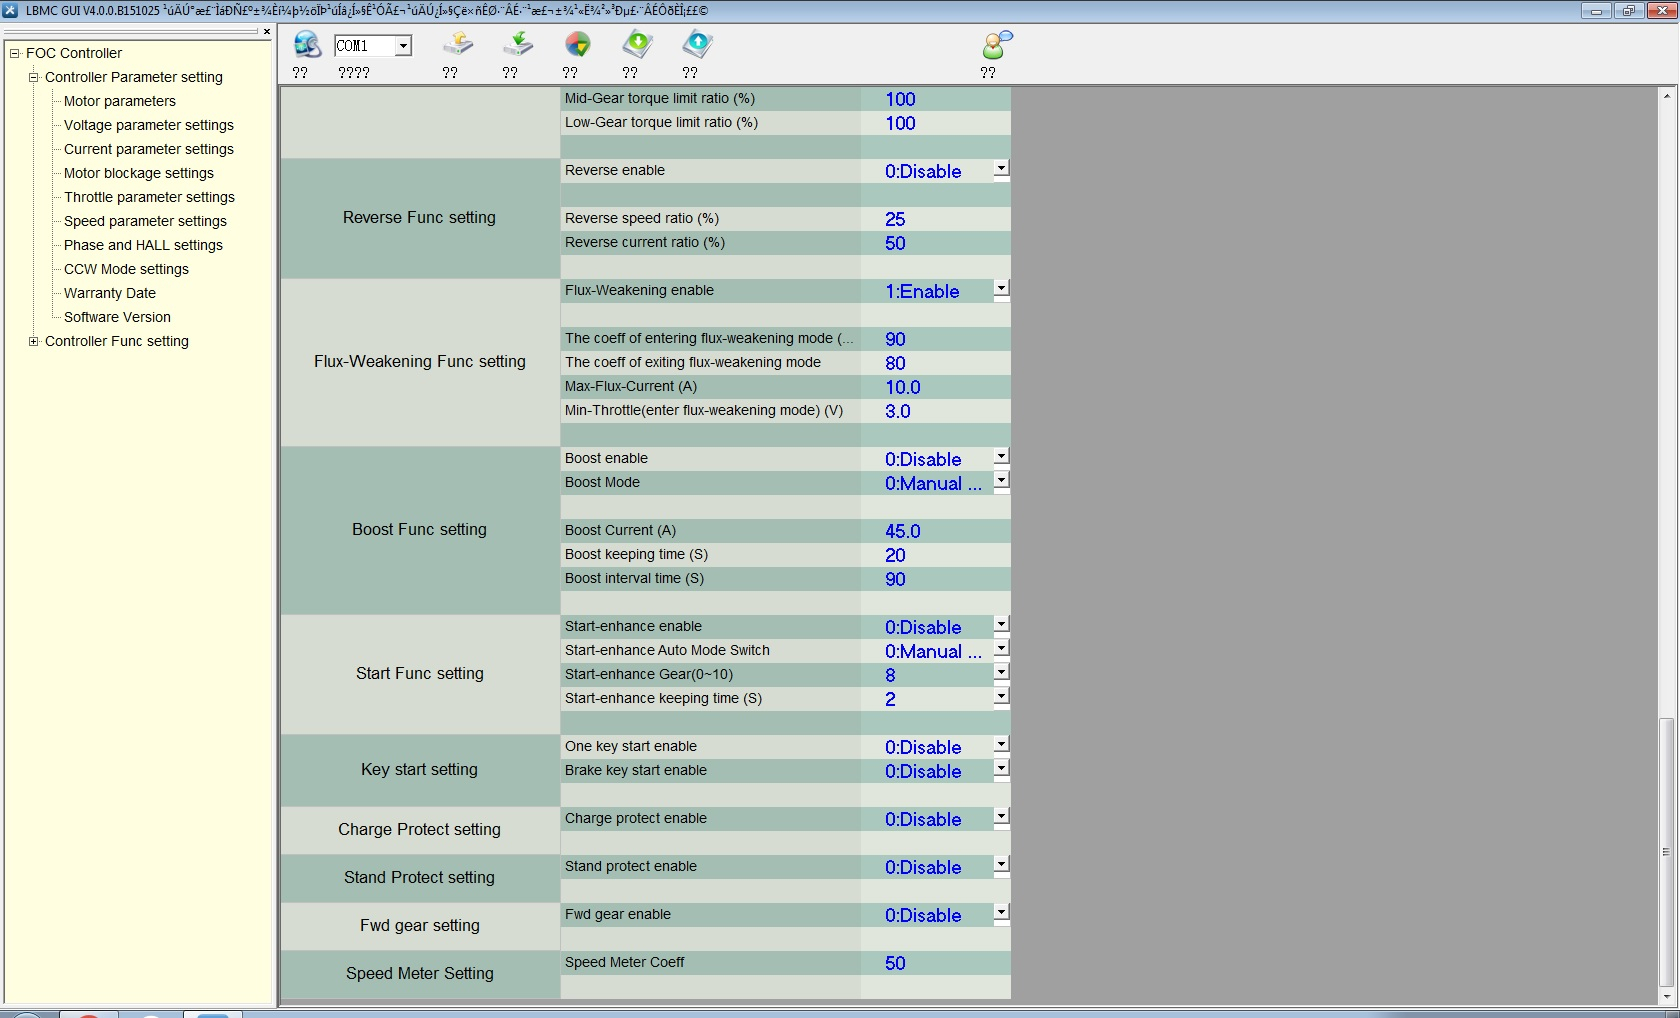1680x1018 pixels.
Task: Open the Boost enable dropdown arrow
Action: [1001, 457]
